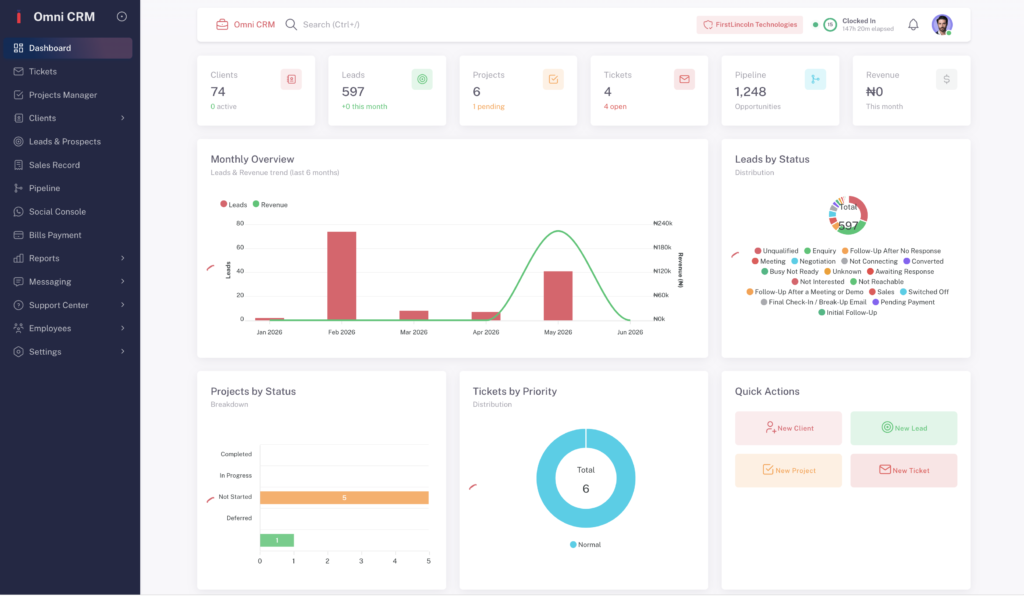This screenshot has height=597, width=1024.
Task: Click the Pipeline branch icon card
Action: tap(815, 80)
